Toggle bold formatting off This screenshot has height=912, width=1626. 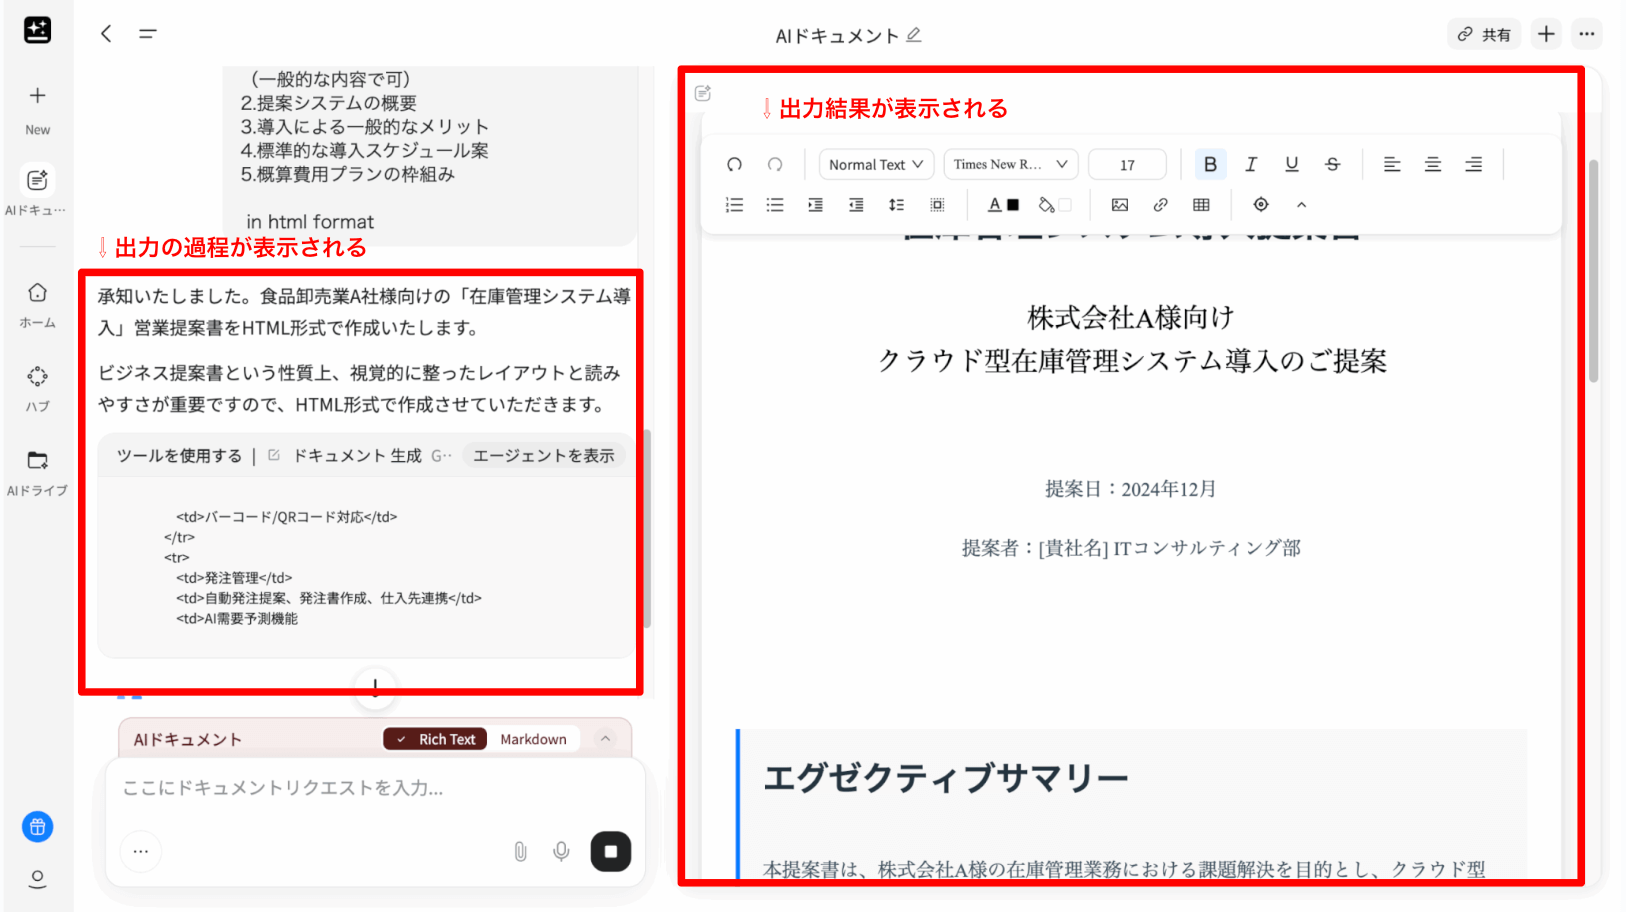[x=1210, y=164]
